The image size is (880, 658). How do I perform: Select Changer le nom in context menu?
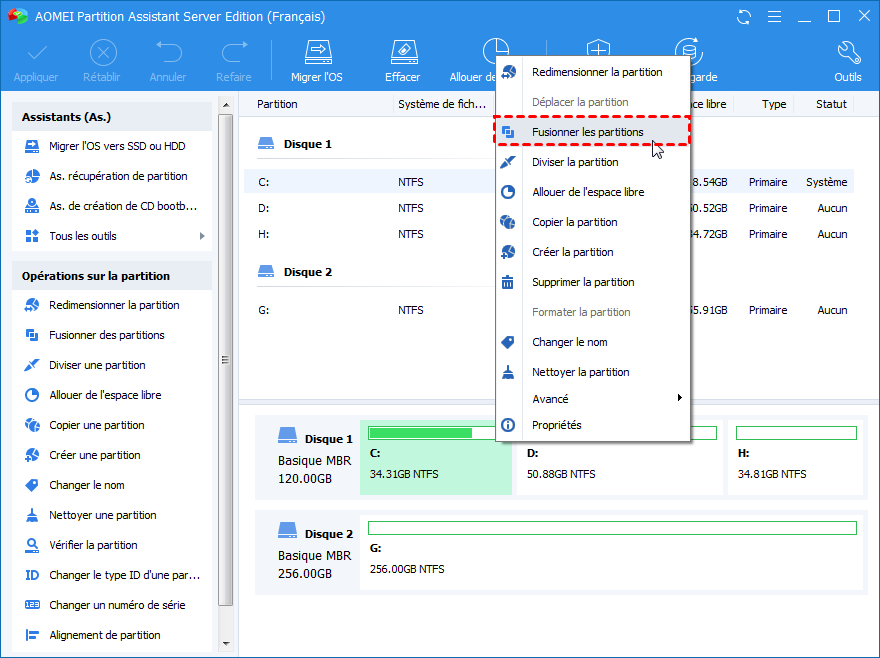593,342
